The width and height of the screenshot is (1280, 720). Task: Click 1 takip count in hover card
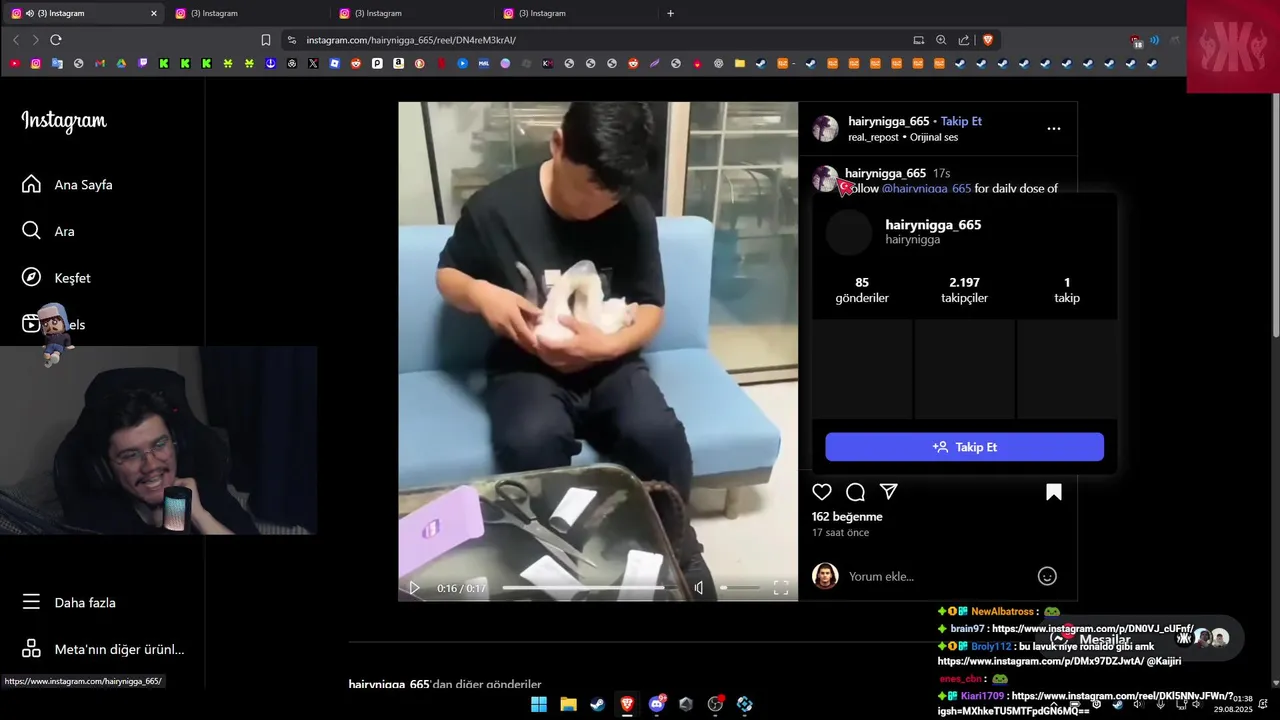click(1067, 290)
